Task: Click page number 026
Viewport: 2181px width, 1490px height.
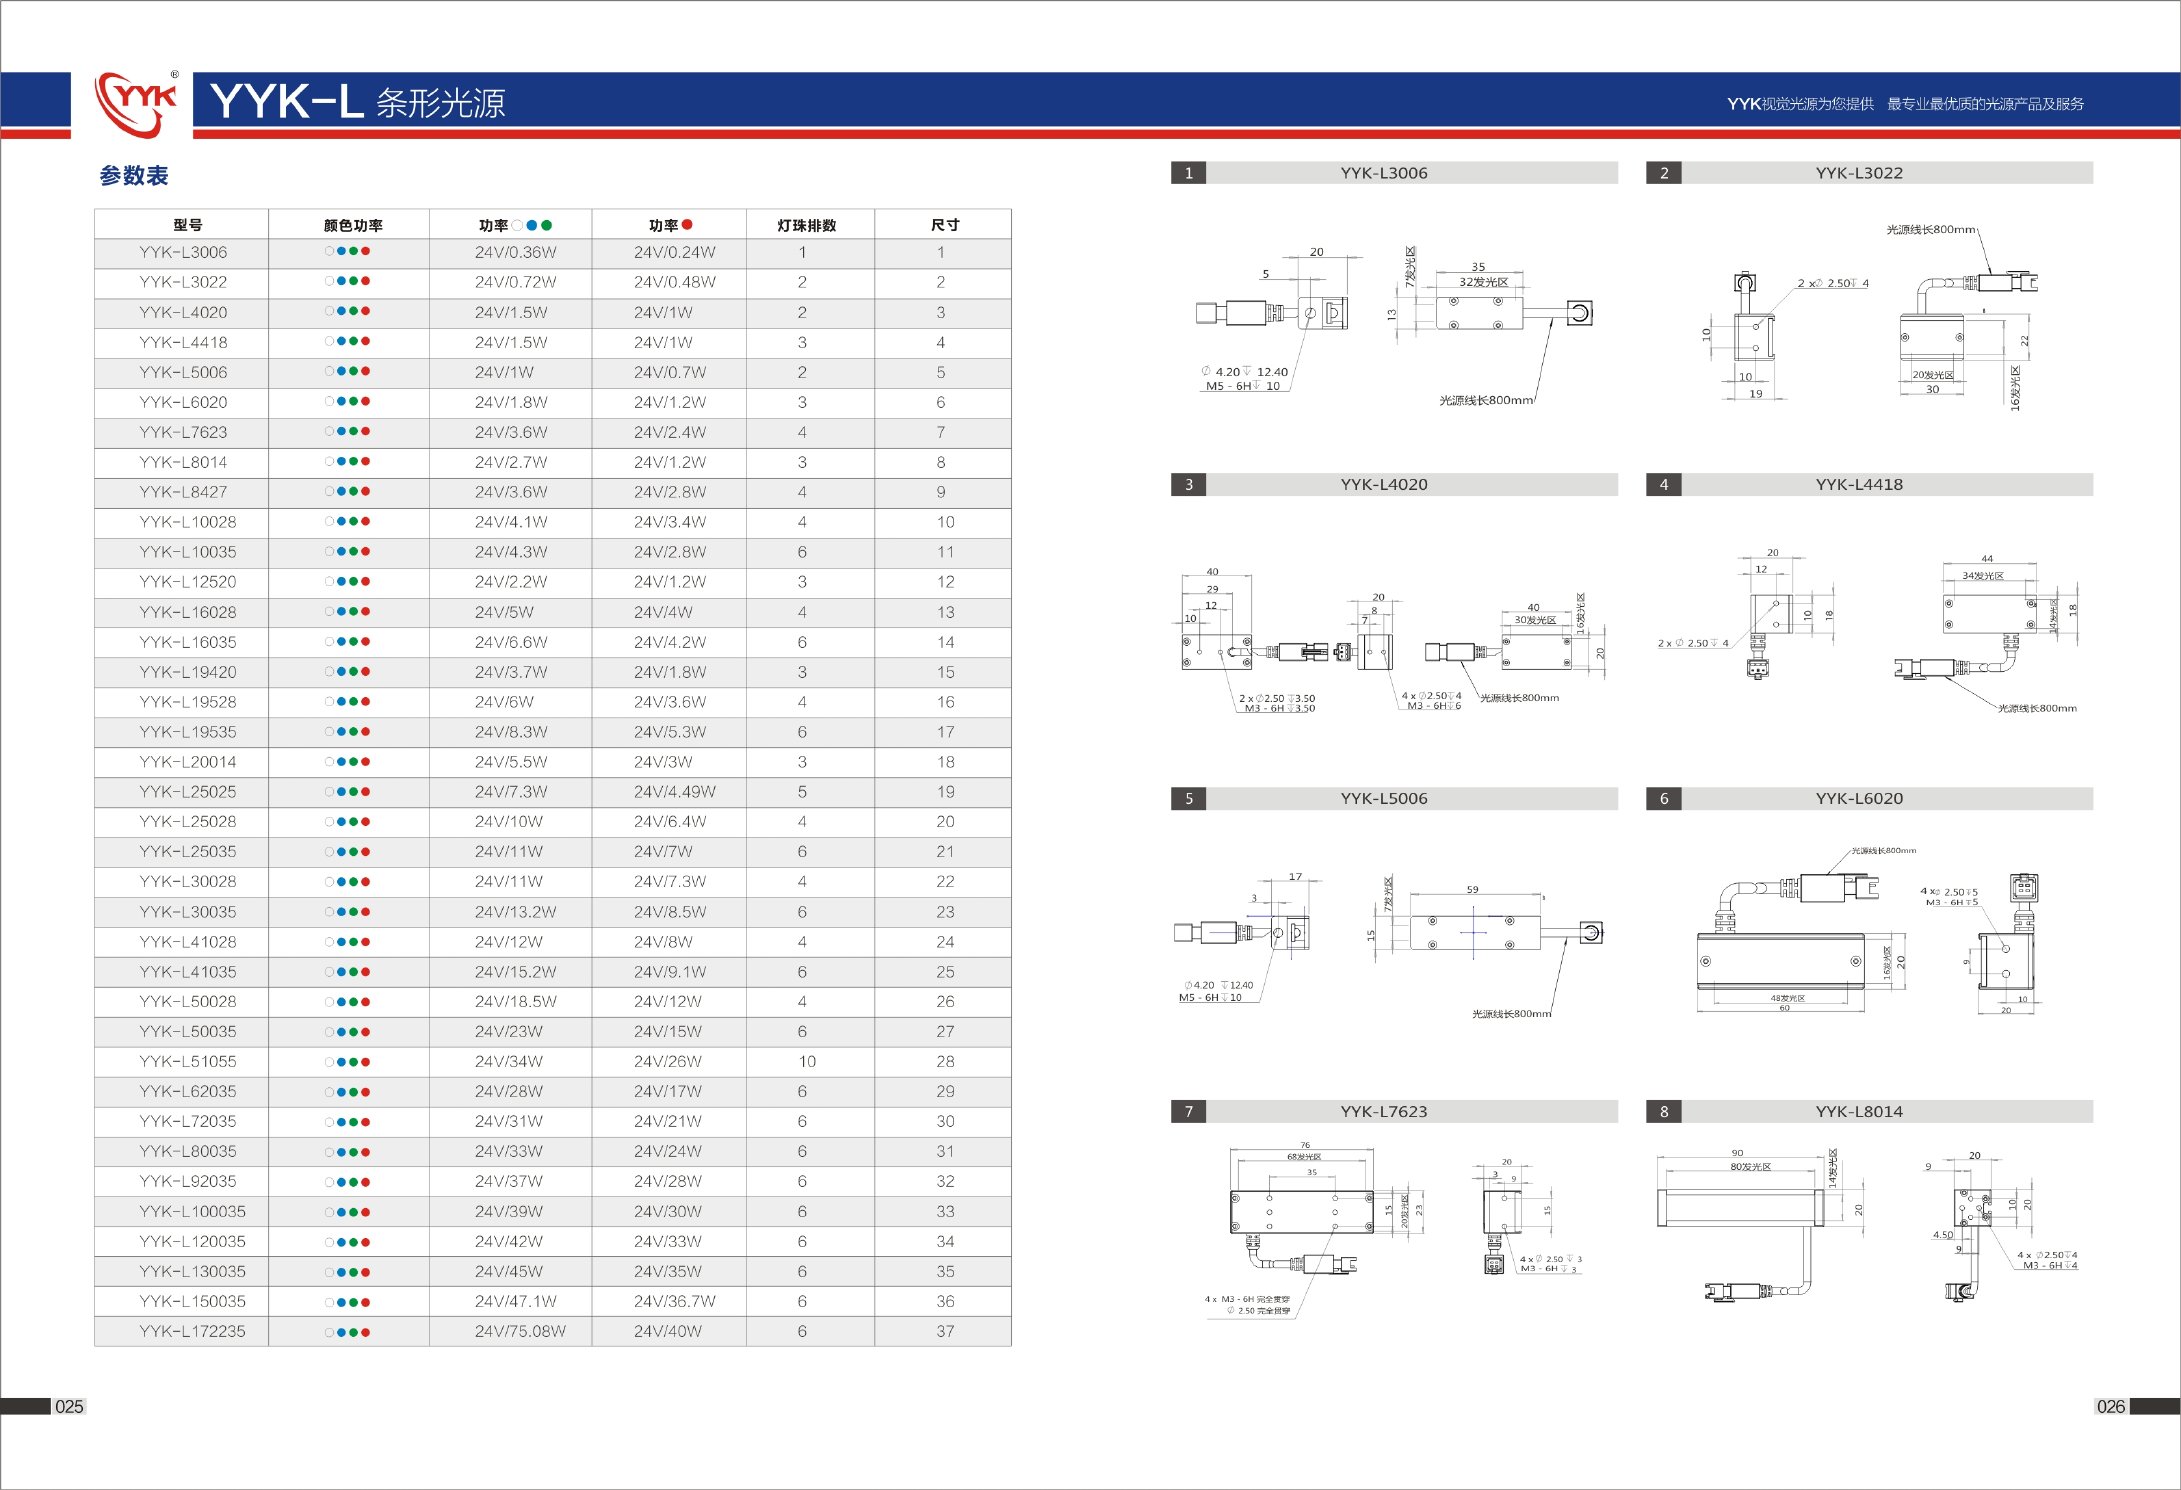Action: point(2111,1407)
